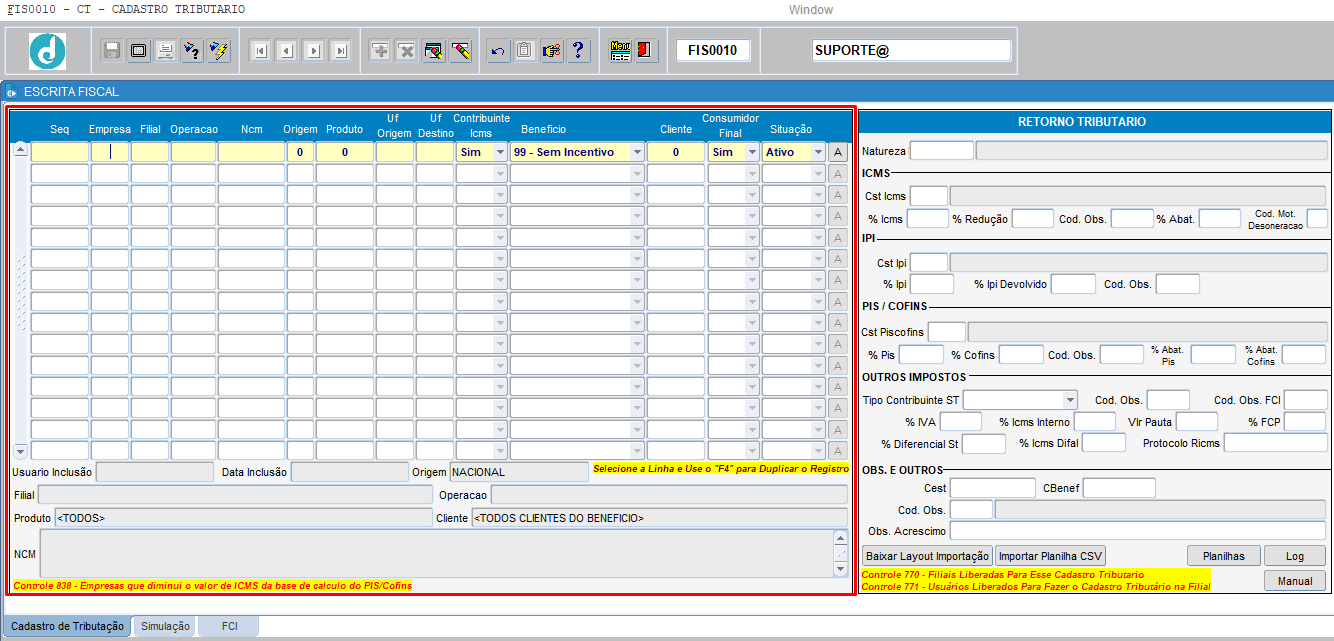
Task: Open Help via question mark icon
Action: (x=579, y=51)
